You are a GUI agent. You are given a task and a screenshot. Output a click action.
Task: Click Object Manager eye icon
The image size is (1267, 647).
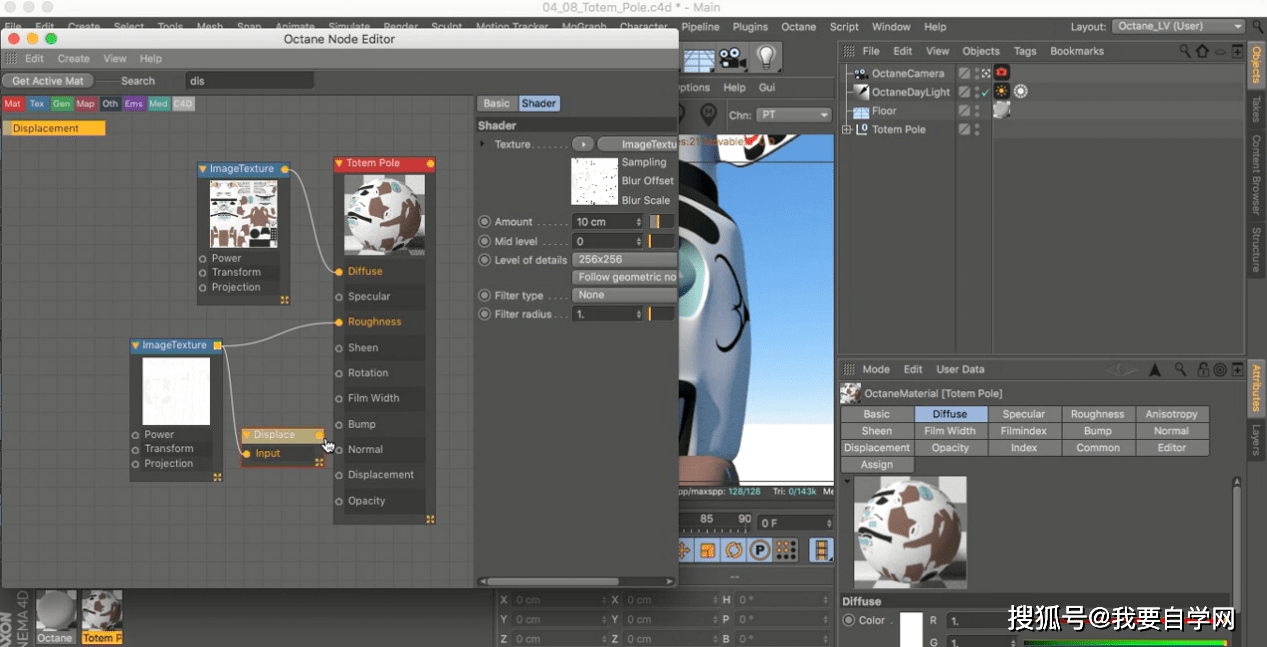1220,51
